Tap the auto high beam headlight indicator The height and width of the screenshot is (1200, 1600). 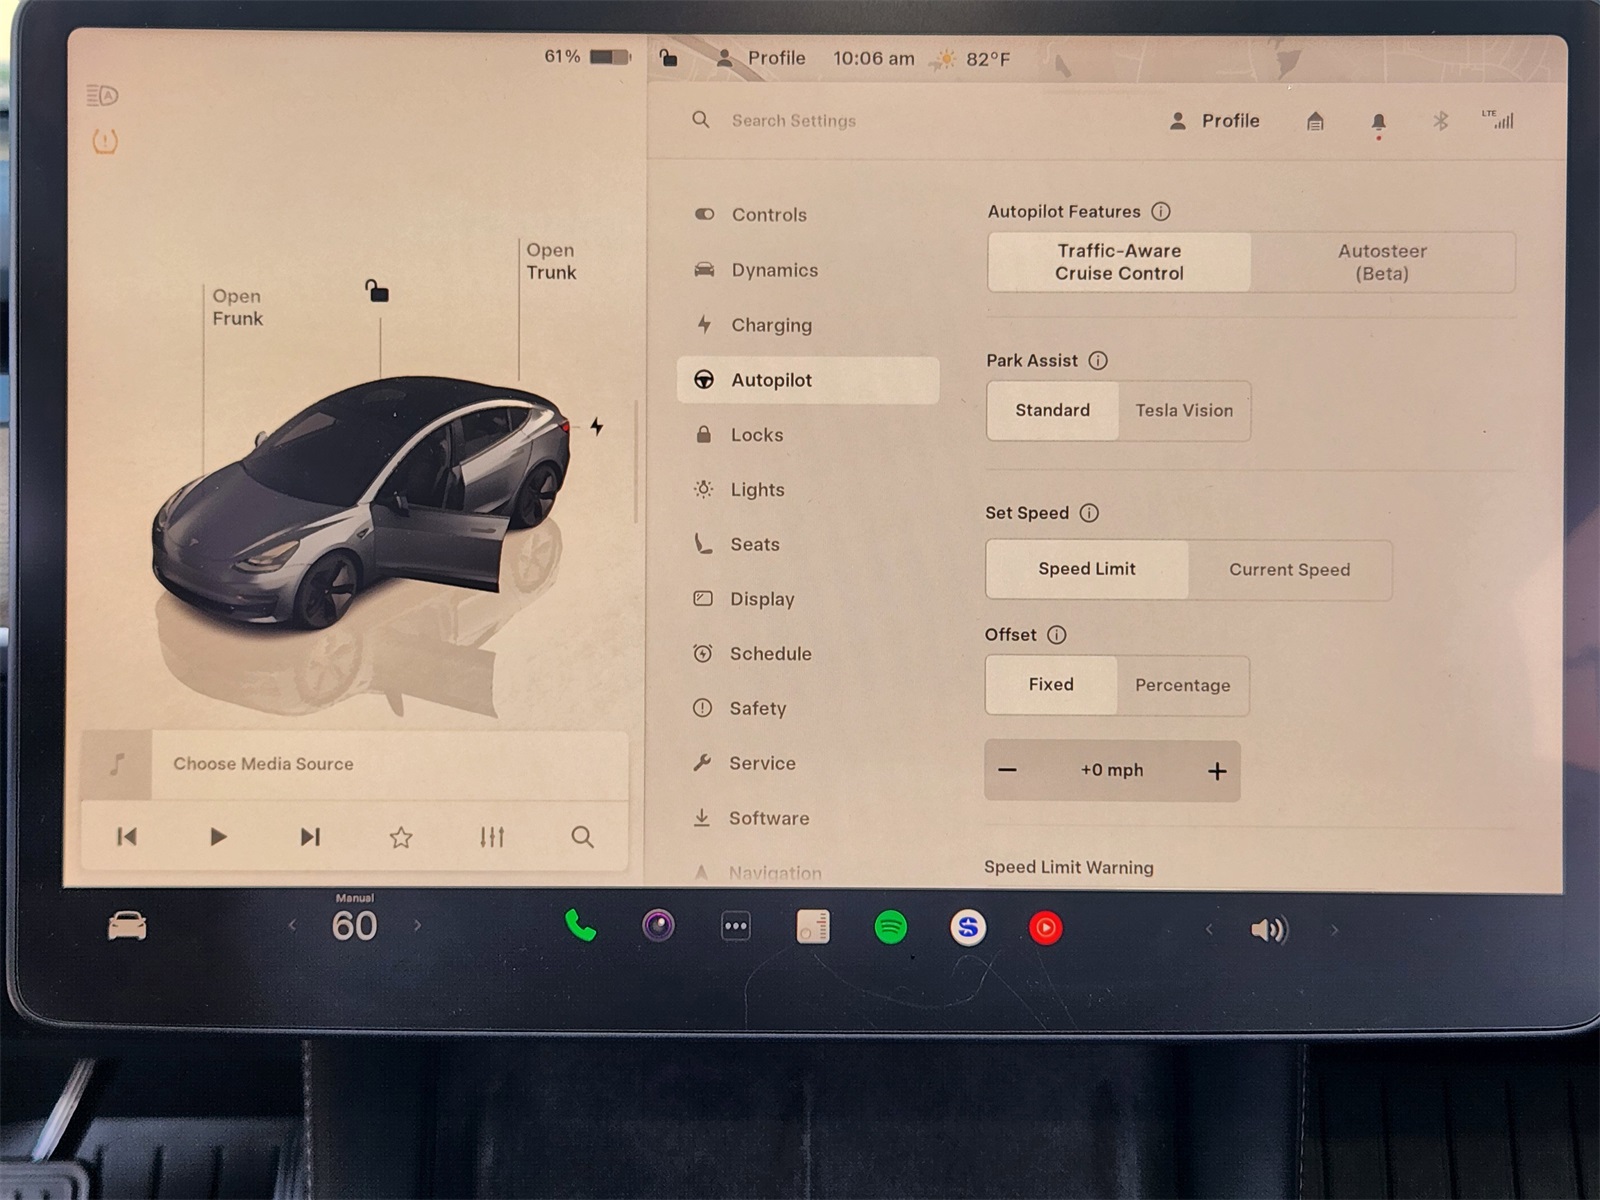(x=103, y=95)
